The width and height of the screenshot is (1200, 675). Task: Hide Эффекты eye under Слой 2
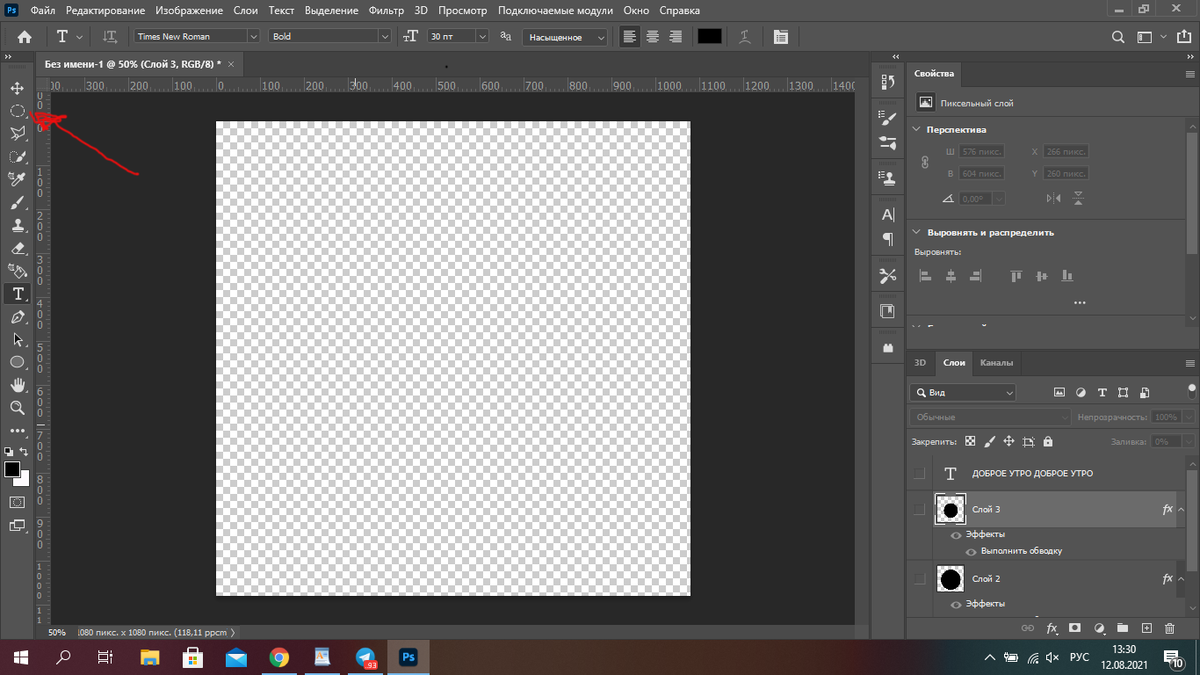(956, 604)
